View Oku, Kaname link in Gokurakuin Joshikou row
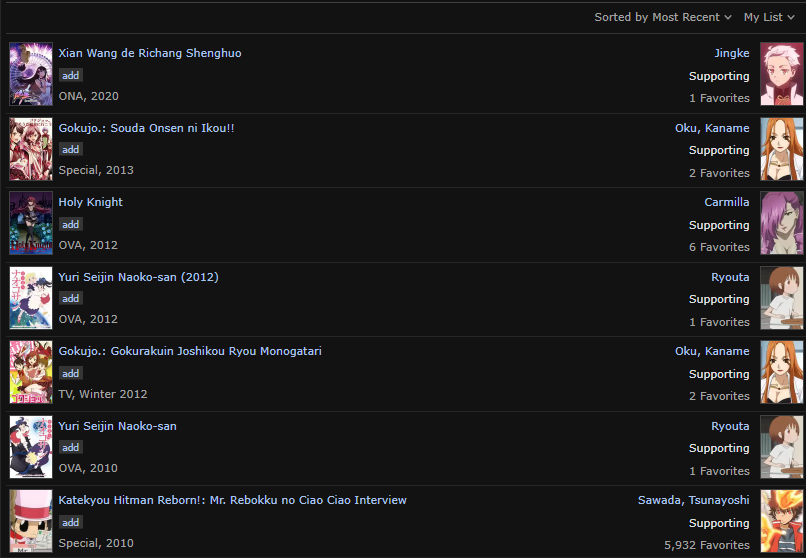Viewport: 806px width, 558px height. 712,351
